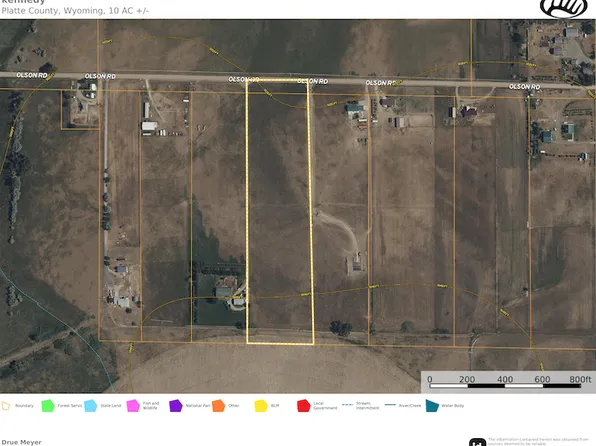Select the purple National Park legend swatch
This screenshot has width=596, height=446.
176,406
